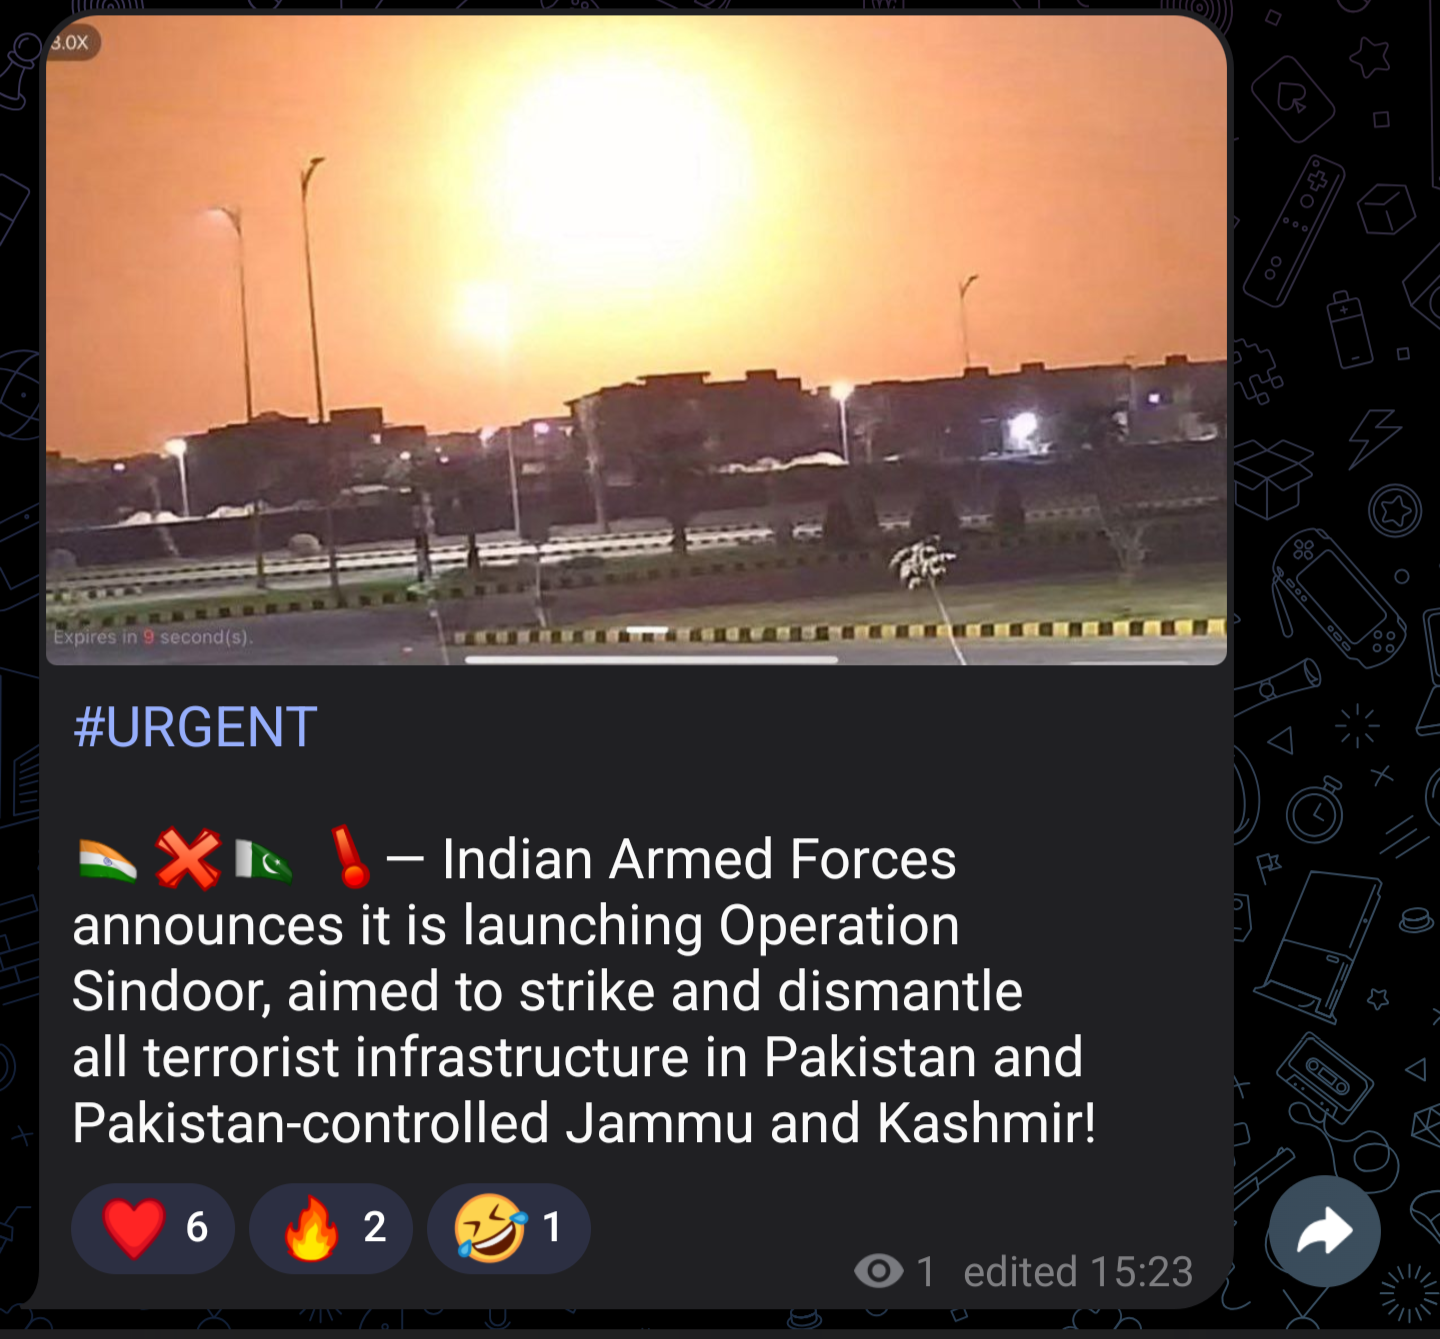
Task: Click the red exclamation mark emoji
Action: click(350, 858)
